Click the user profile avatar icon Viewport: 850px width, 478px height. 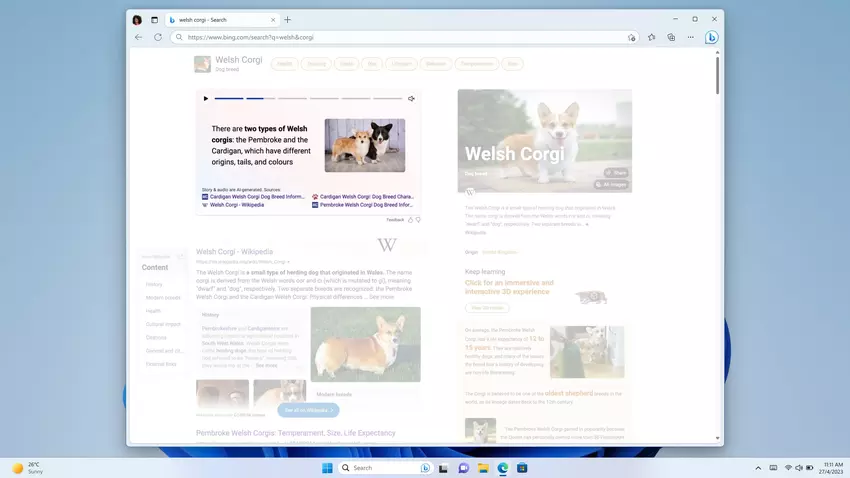pyautogui.click(x=137, y=19)
